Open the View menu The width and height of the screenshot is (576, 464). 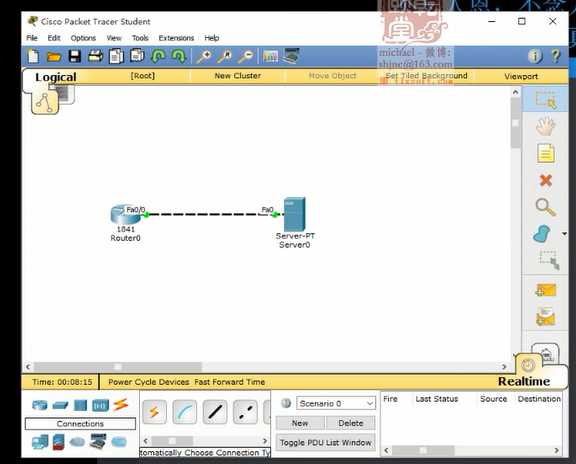click(114, 38)
